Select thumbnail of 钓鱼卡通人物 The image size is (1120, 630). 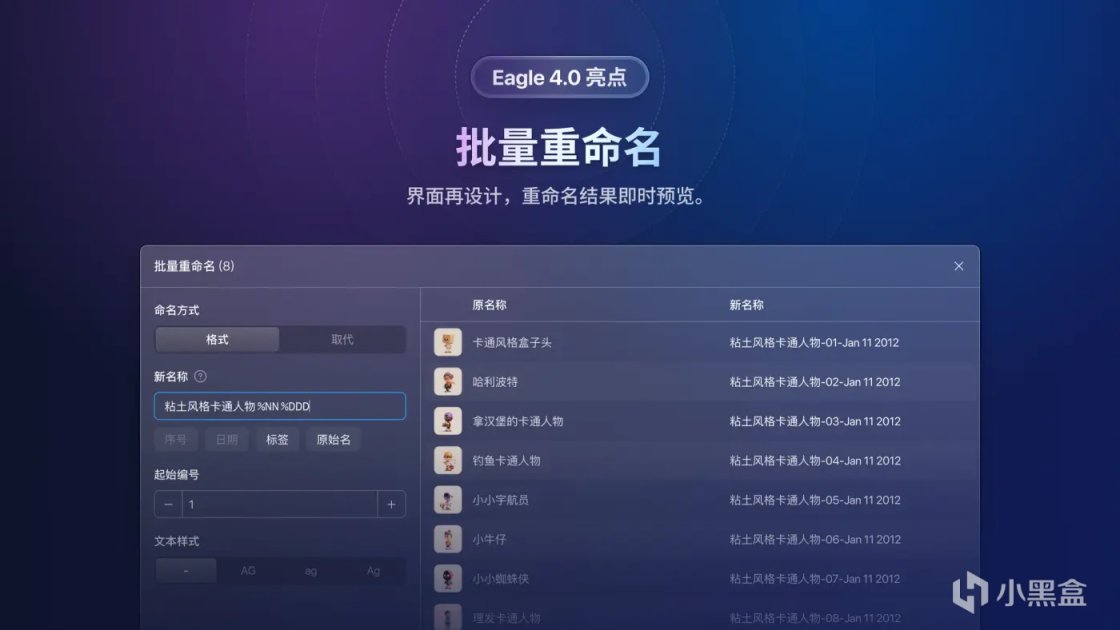point(448,460)
